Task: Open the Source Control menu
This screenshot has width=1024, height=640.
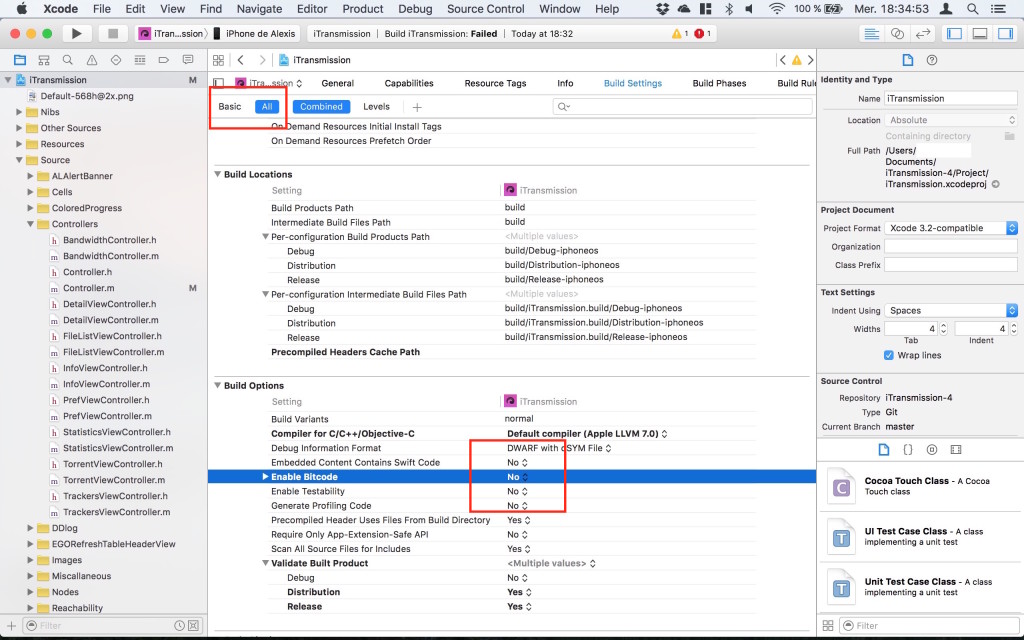Action: [485, 9]
